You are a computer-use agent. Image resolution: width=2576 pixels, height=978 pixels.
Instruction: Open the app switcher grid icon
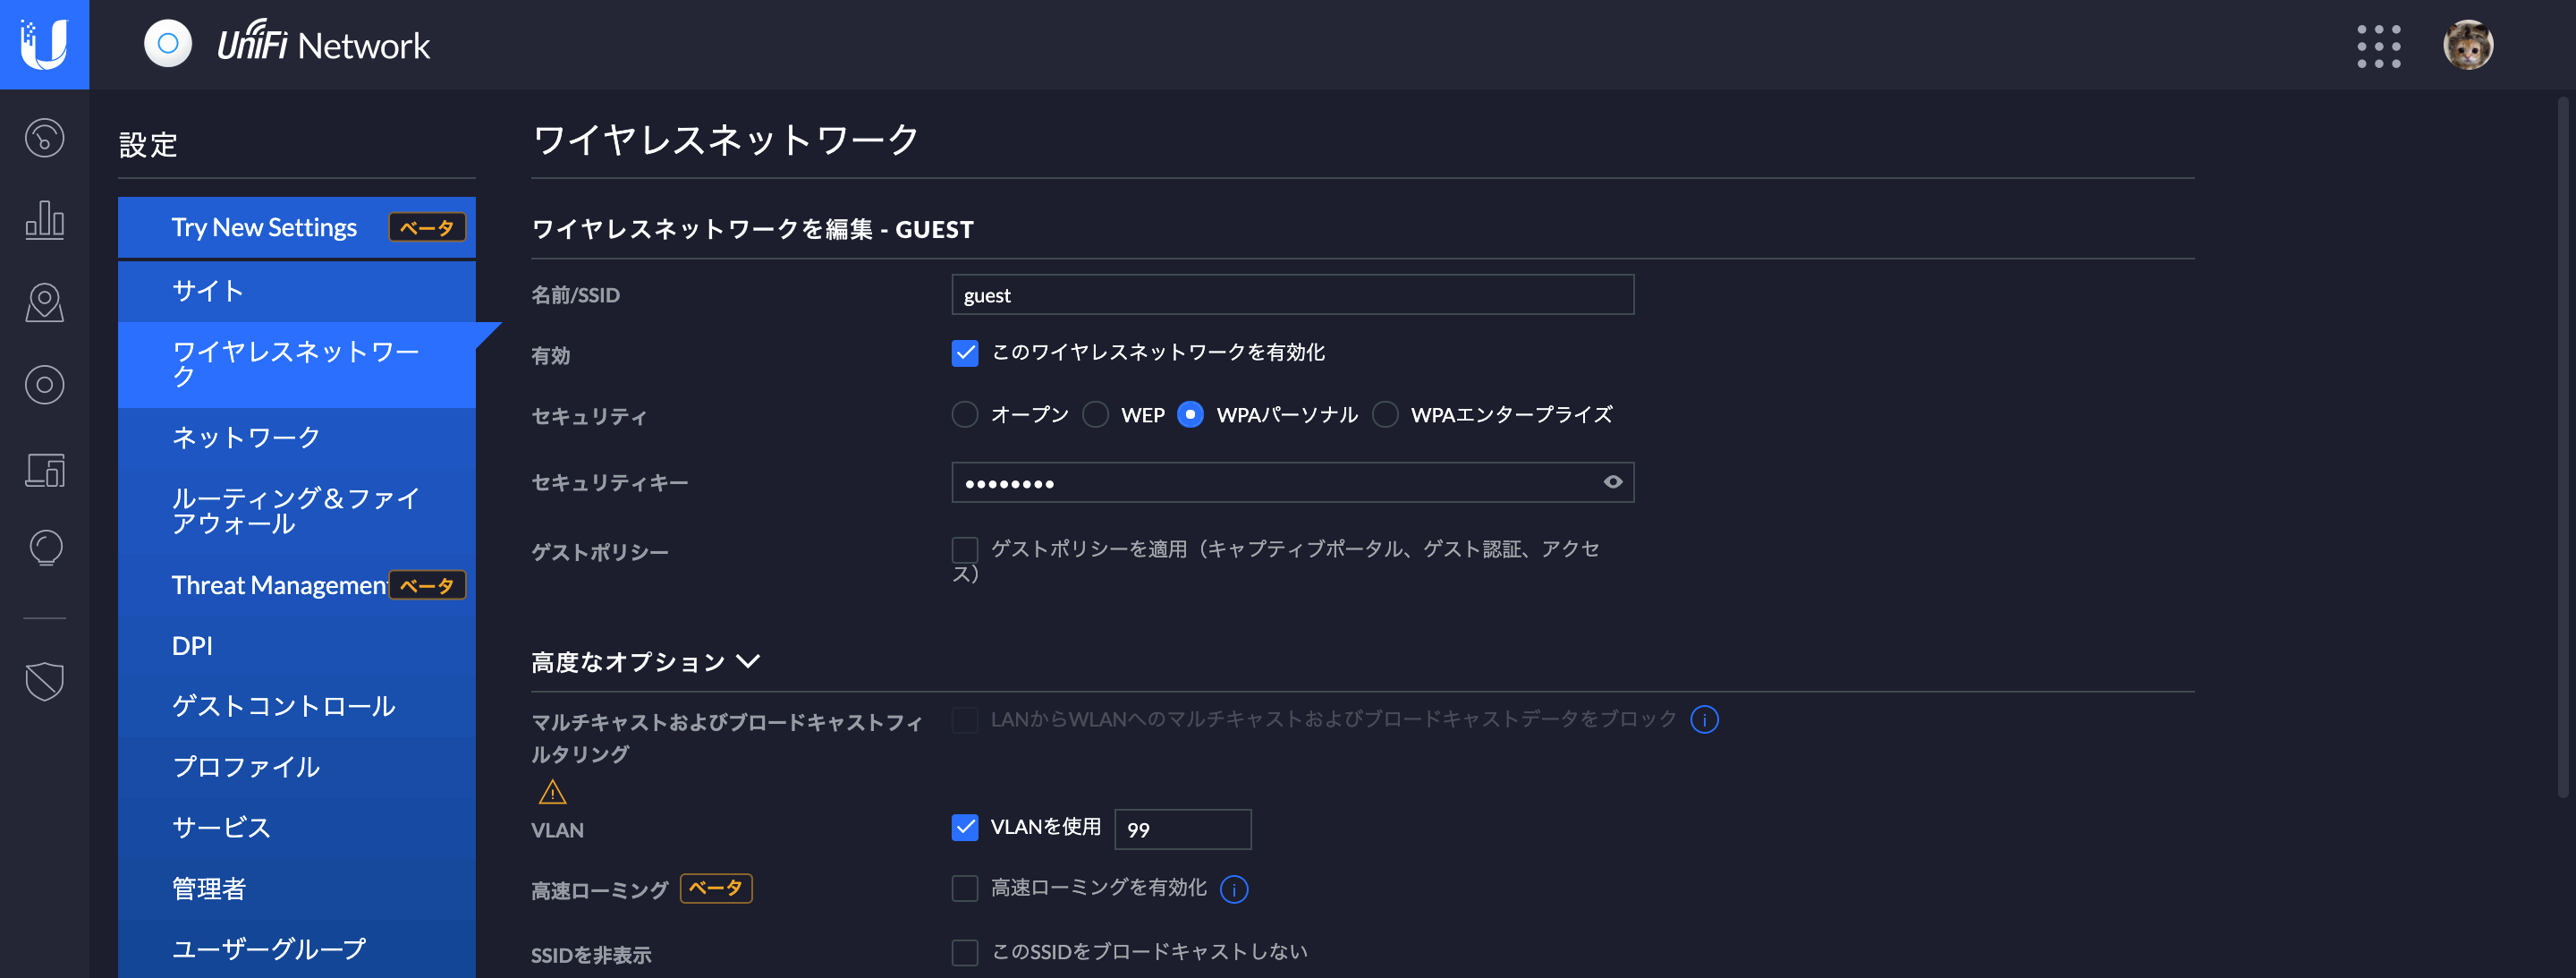tap(2378, 46)
